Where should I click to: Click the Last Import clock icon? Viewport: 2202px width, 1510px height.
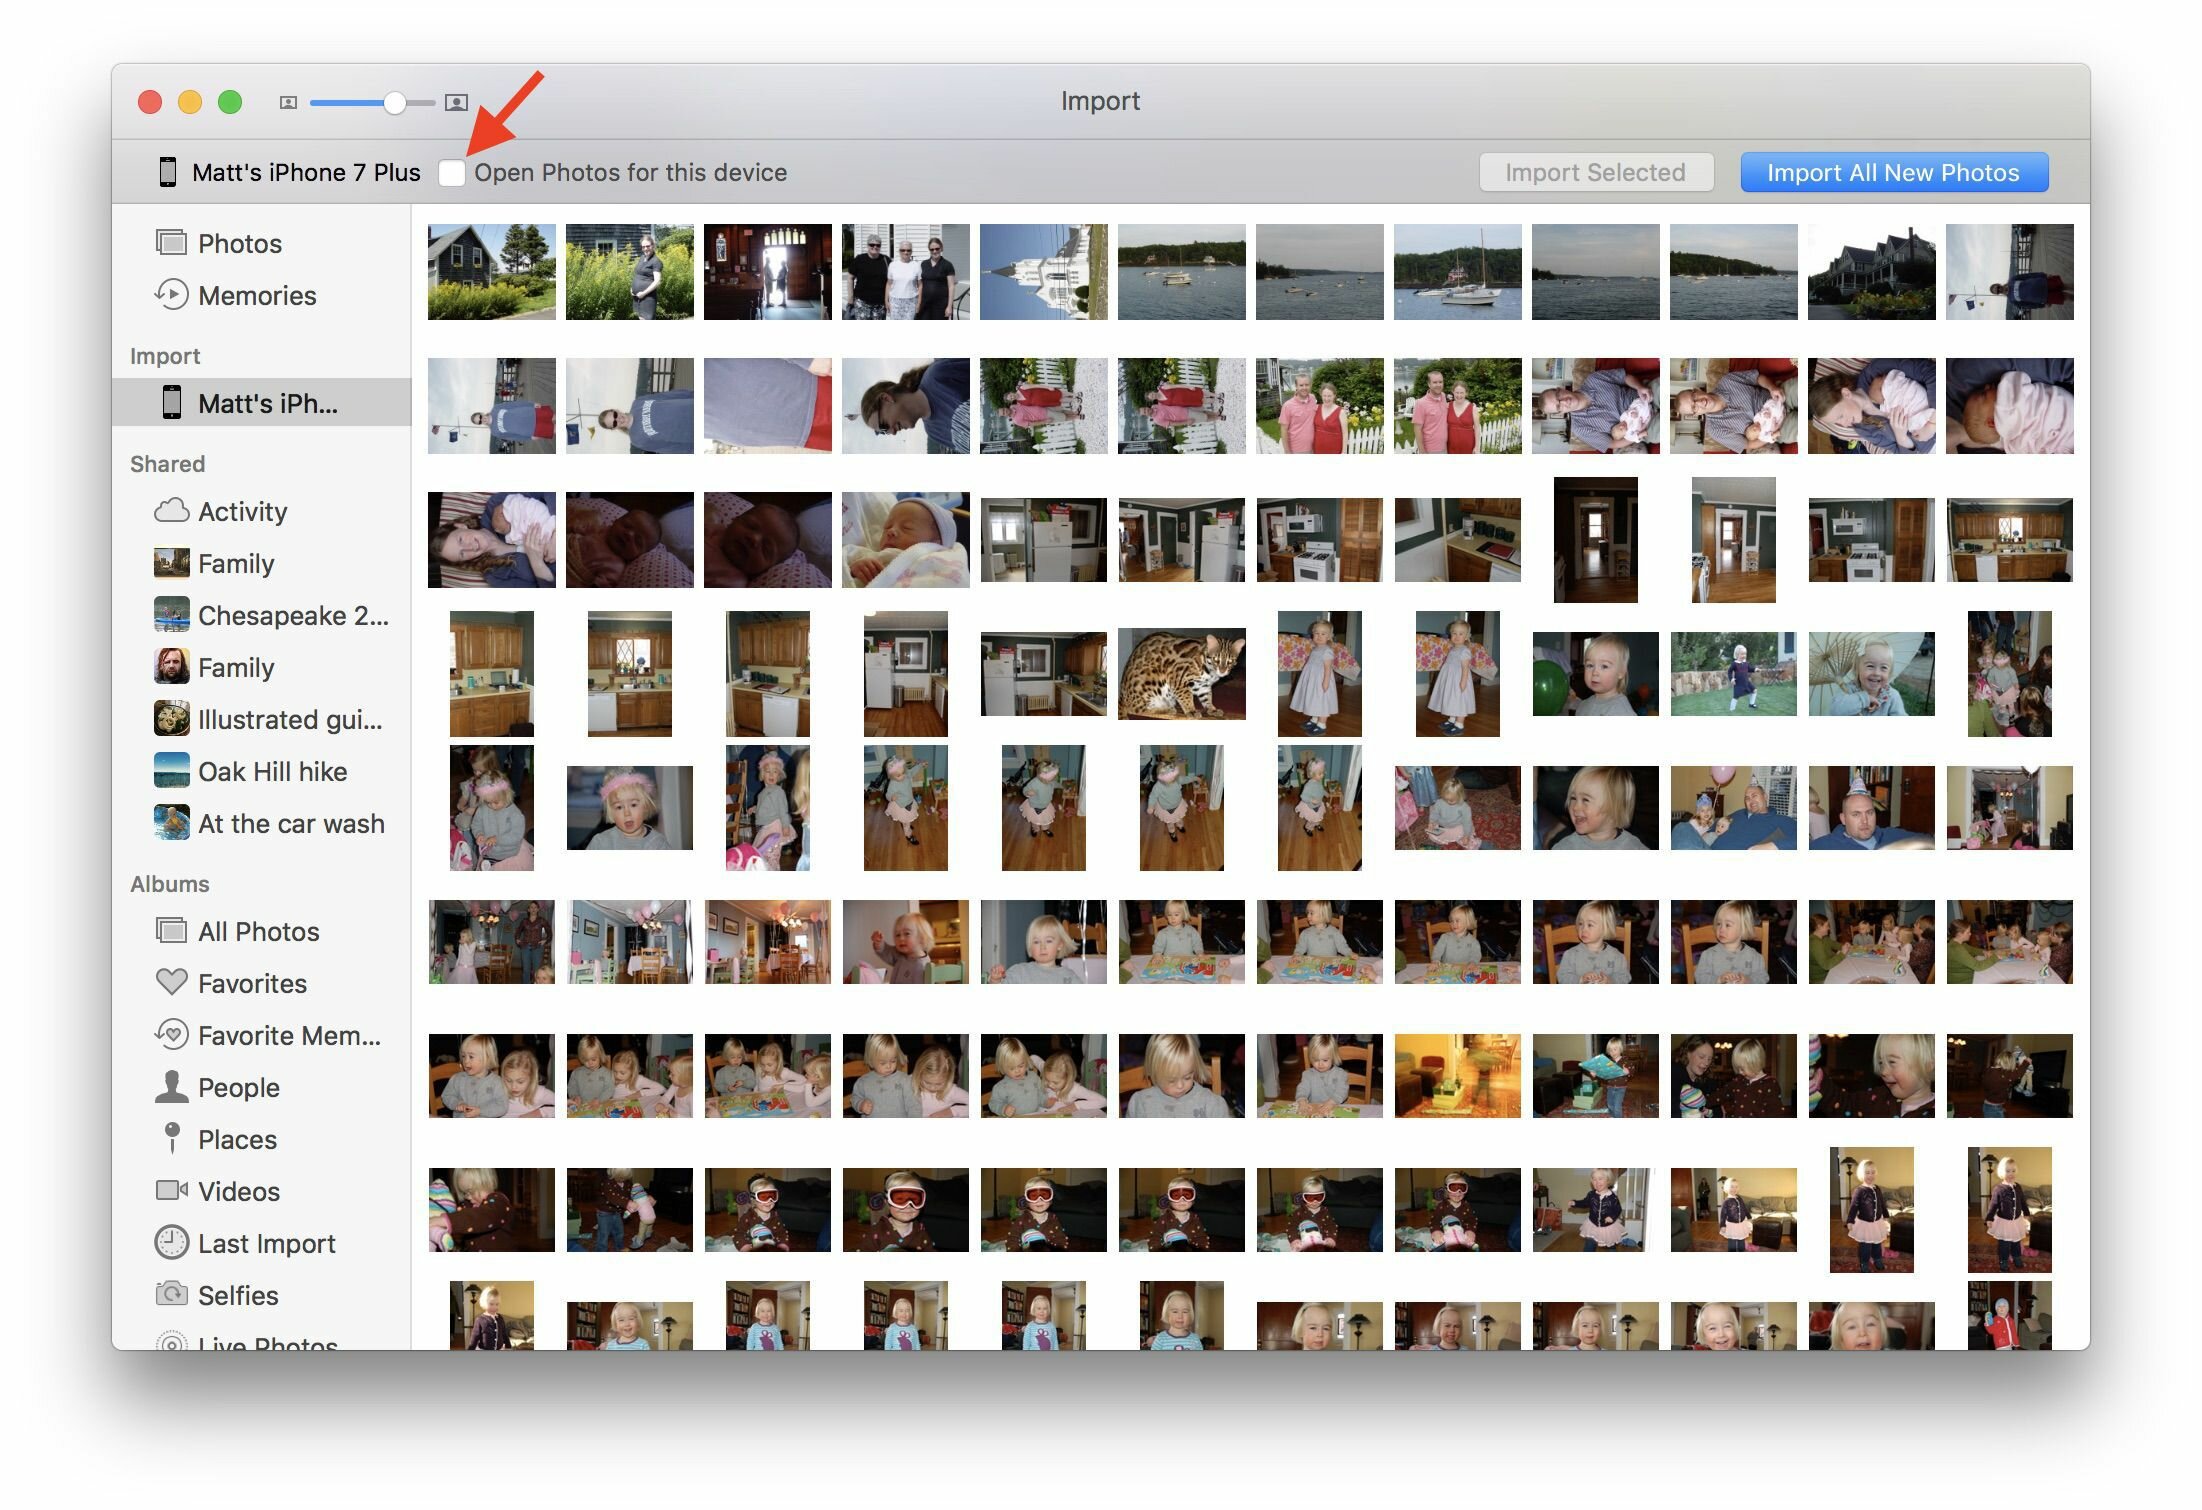click(171, 1242)
